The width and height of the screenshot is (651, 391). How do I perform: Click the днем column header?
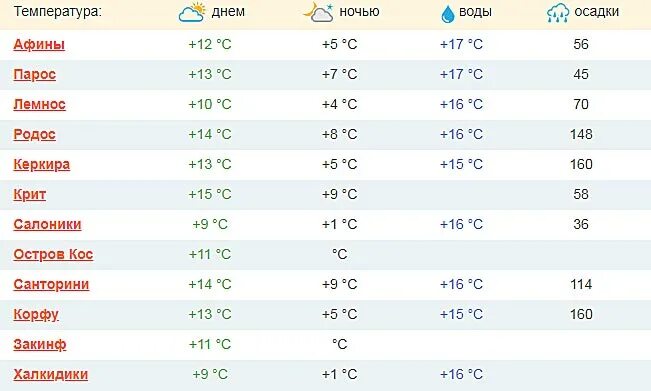[x=228, y=12]
